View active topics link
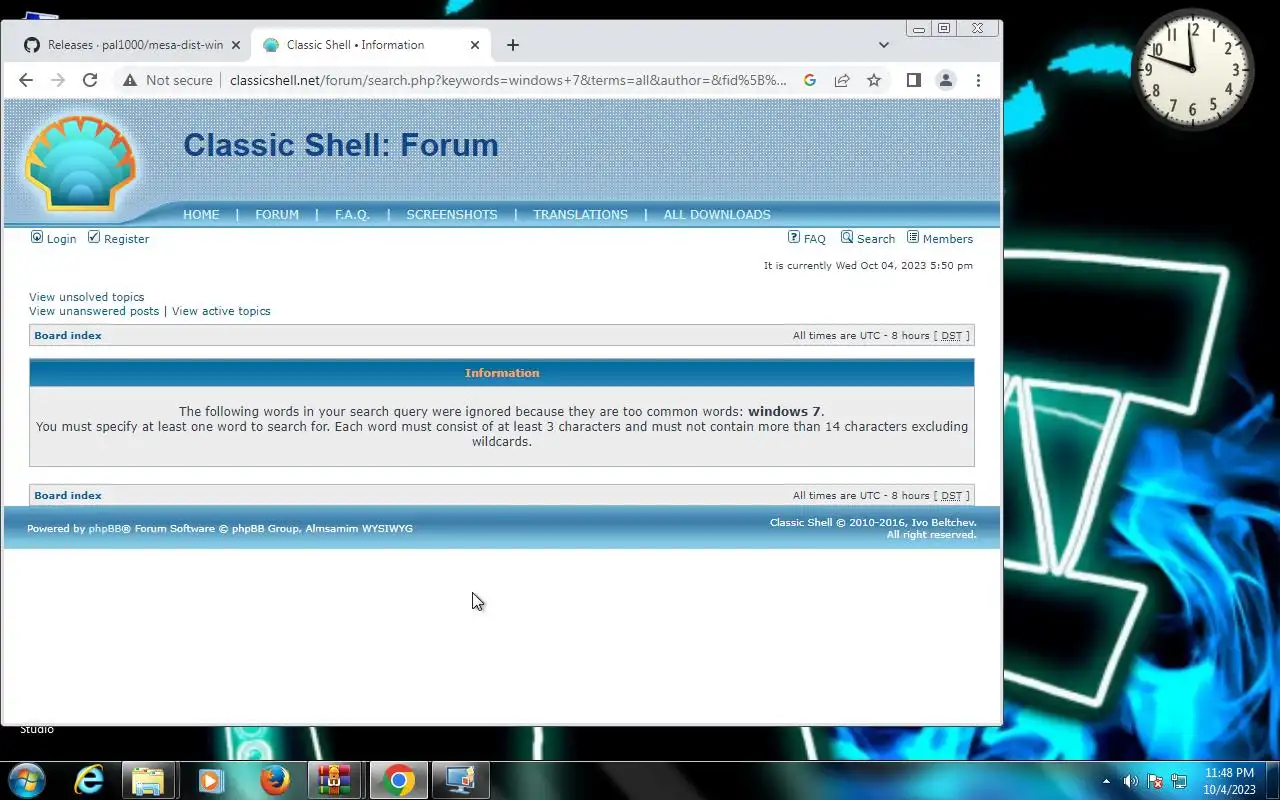Screen dimensions: 1280x800 [221, 311]
